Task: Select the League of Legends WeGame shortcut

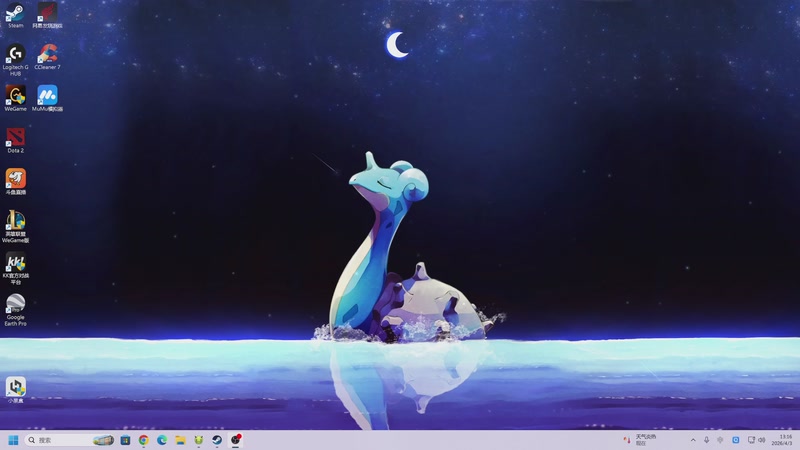Action: click(x=15, y=227)
